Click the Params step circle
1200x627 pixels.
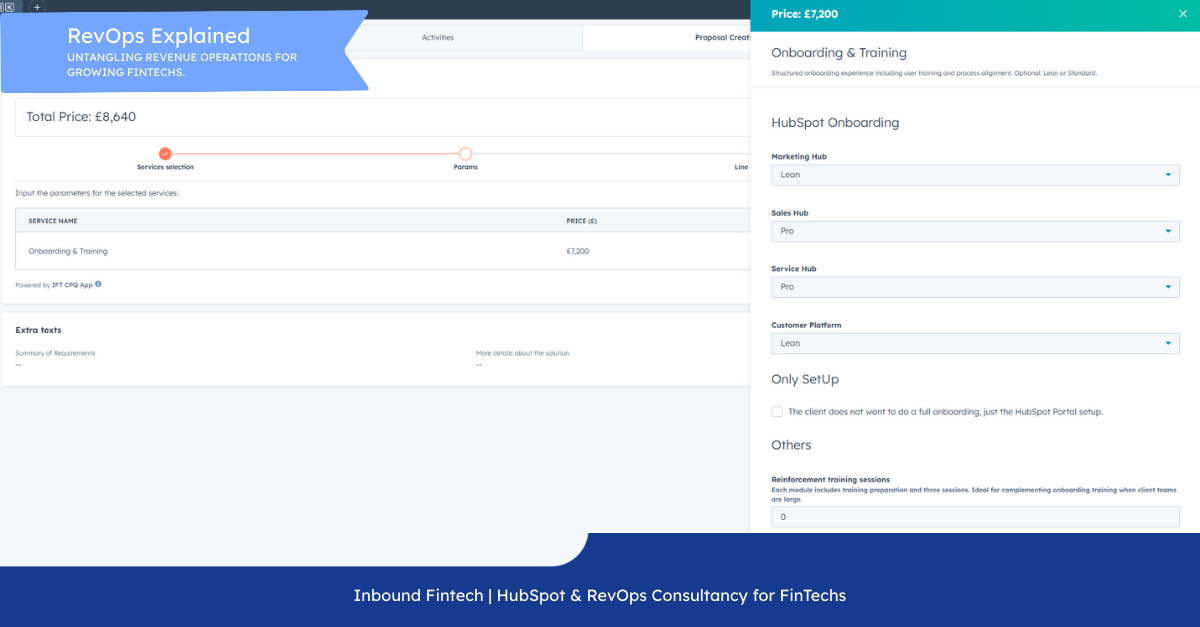(x=465, y=154)
